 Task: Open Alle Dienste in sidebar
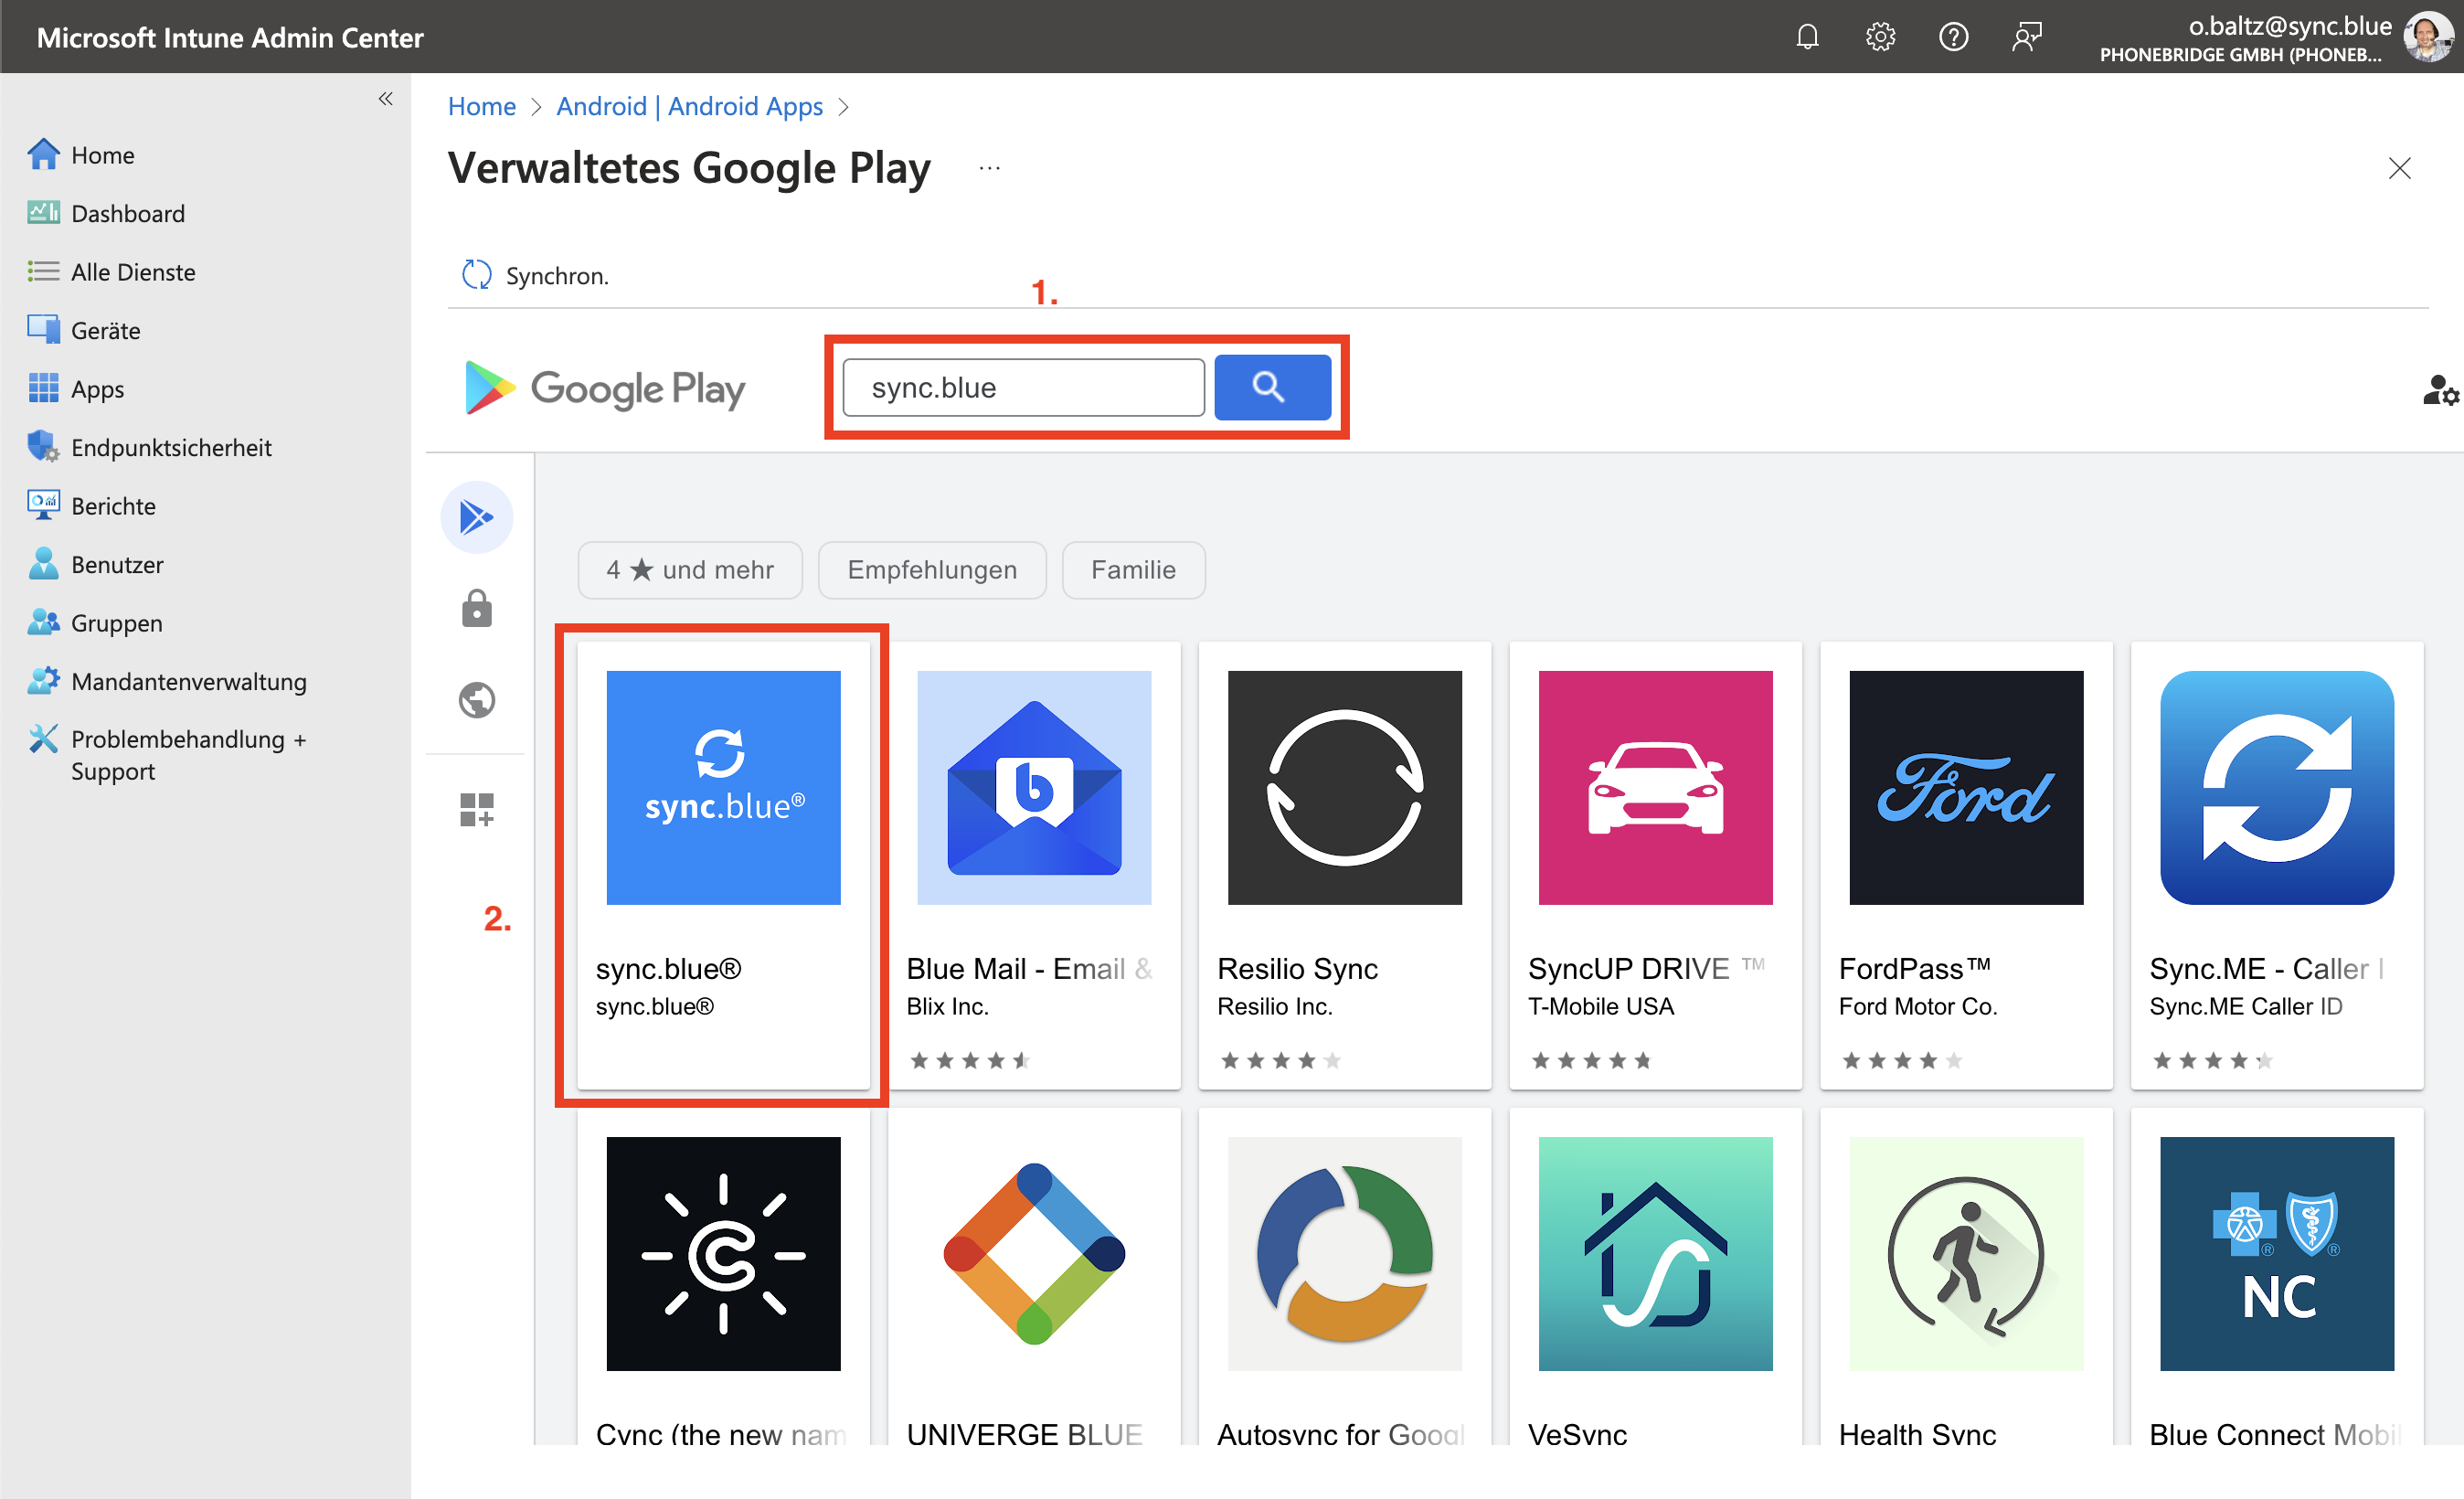(112, 272)
